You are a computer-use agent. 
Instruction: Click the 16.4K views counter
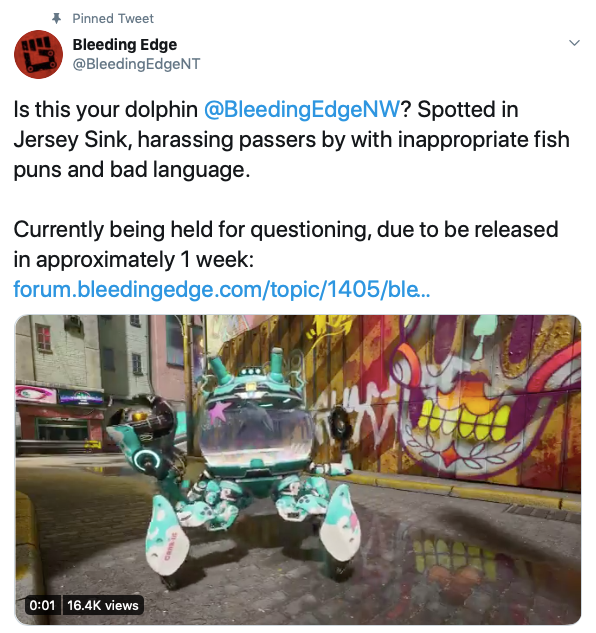coord(103,605)
